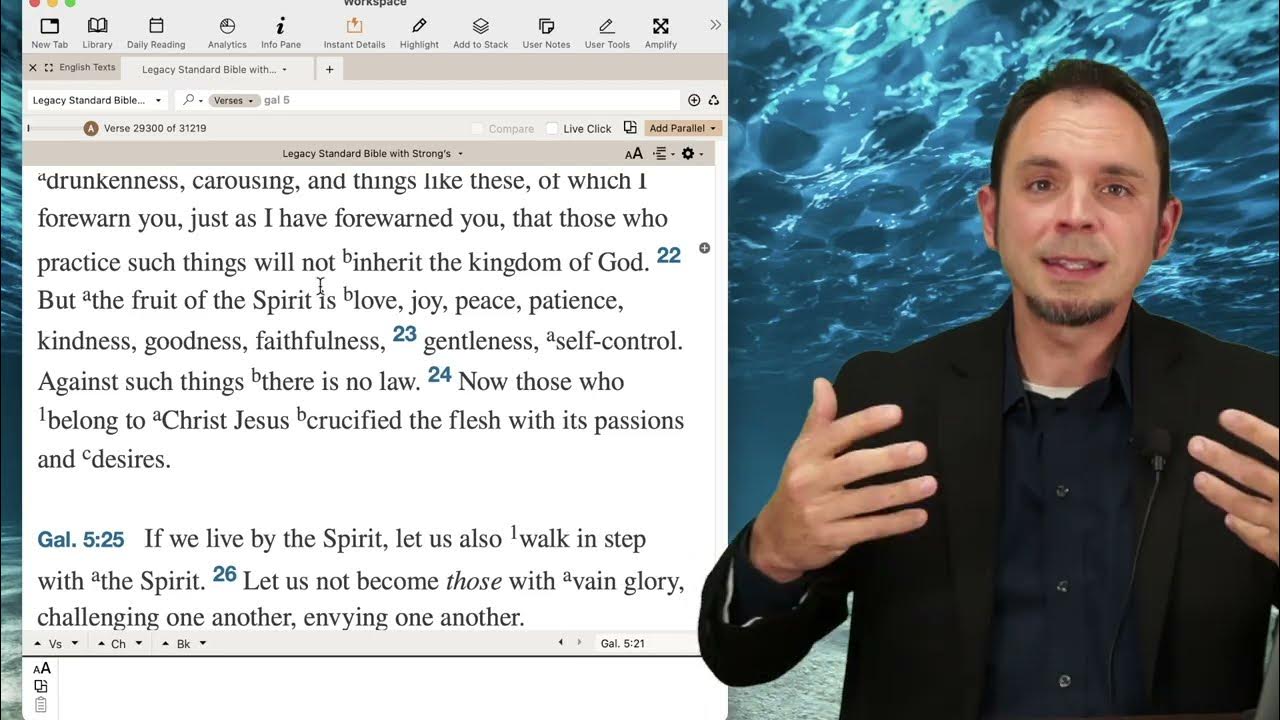Open the Add Parallel dropdown

[x=683, y=128]
